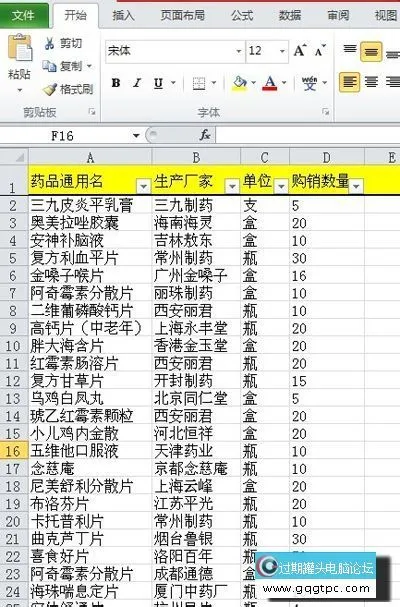Image resolution: width=400 pixels, height=607 pixels.
Task: Open filter for 药品通用名 column
Action: pyautogui.click(x=143, y=187)
